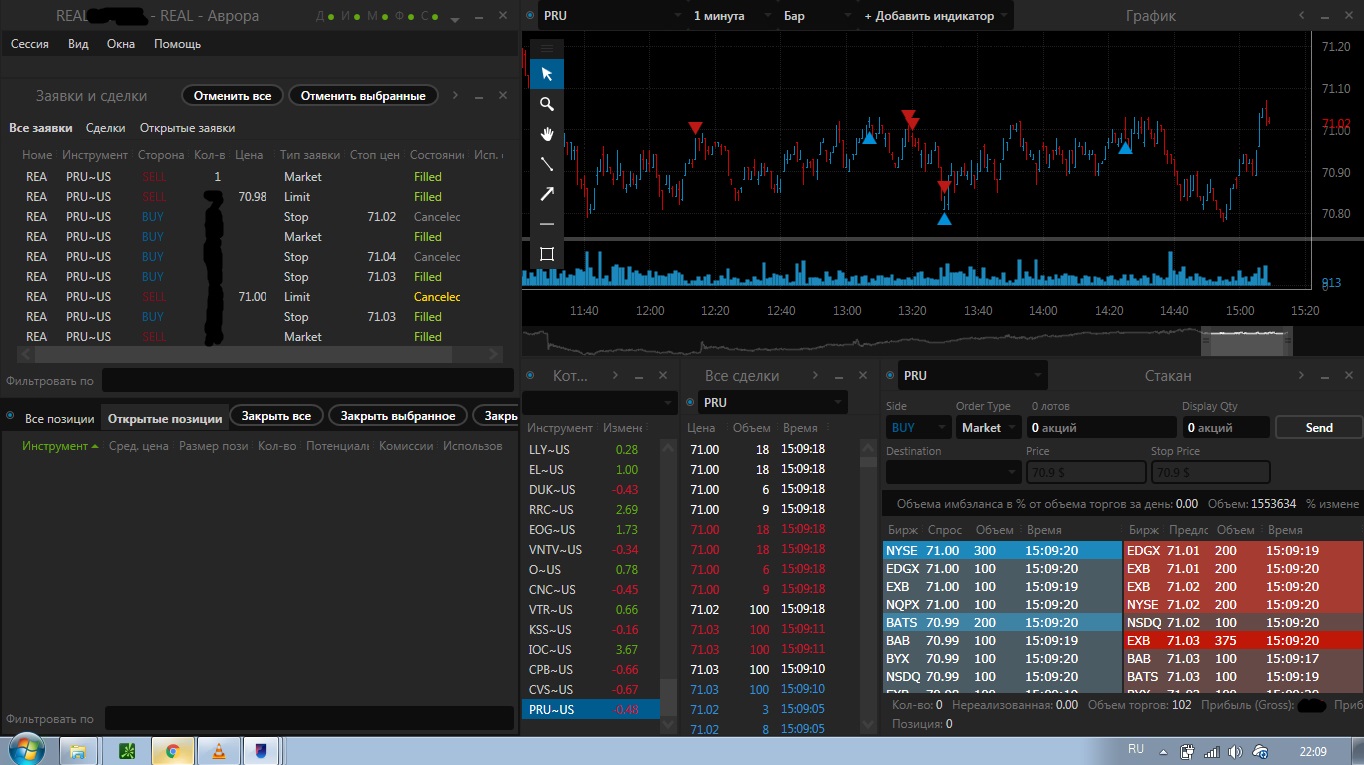Image resolution: width=1364 pixels, height=765 pixels.
Task: Select the LLY~US row in watchlist
Action: pyautogui.click(x=591, y=449)
